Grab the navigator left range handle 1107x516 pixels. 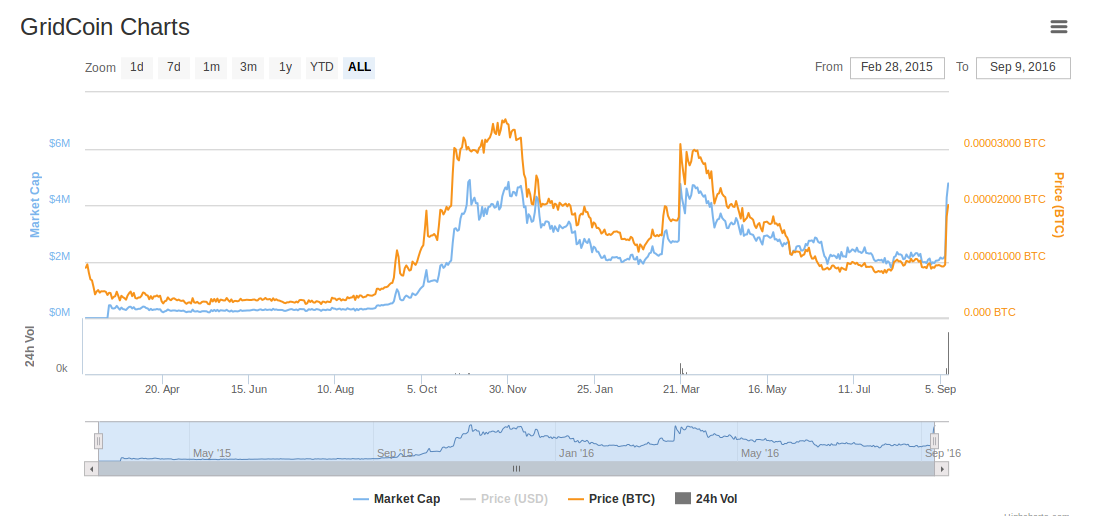tap(98, 441)
